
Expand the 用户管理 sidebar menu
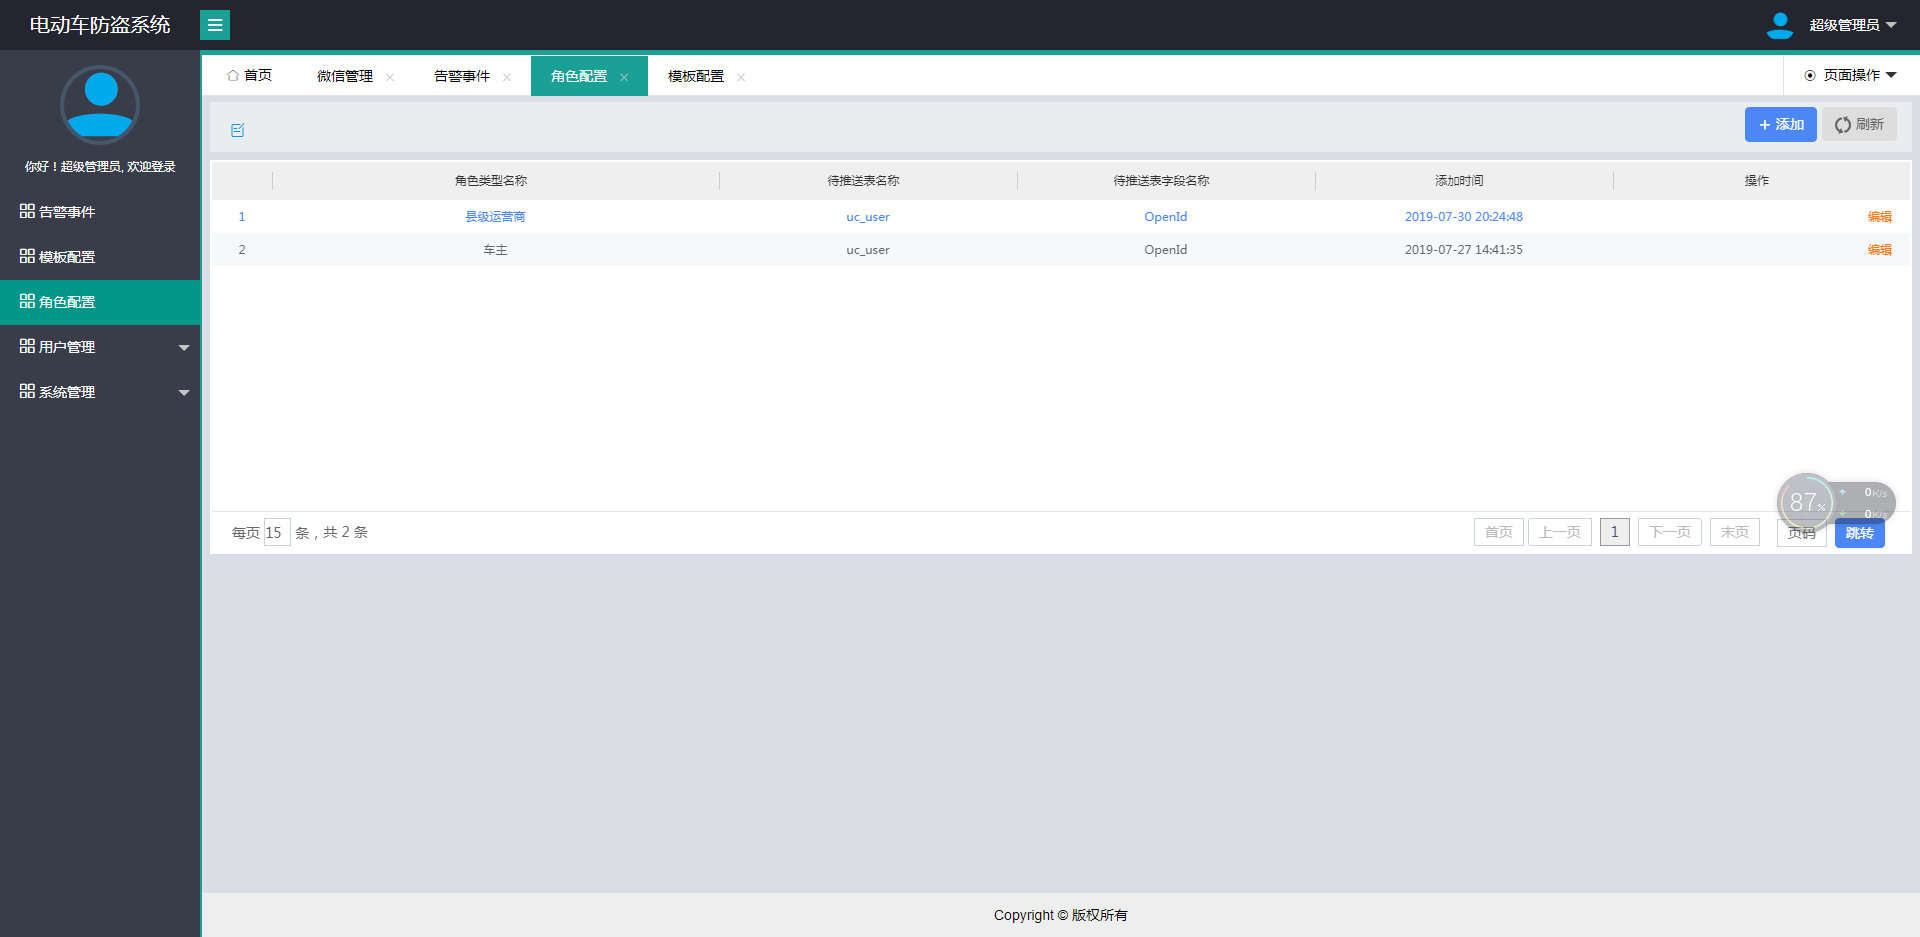(100, 347)
